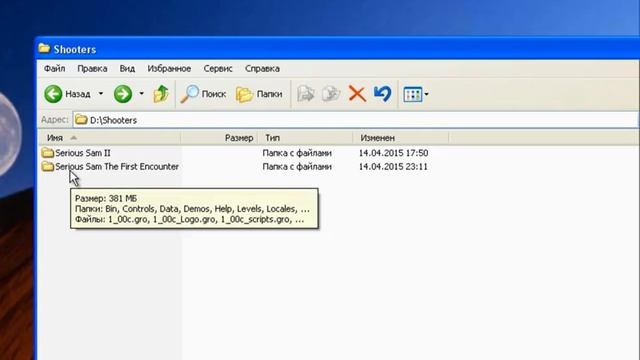Viewport: 640px width, 360px height.
Task: Click the green Back arrow icon
Action: click(53, 94)
